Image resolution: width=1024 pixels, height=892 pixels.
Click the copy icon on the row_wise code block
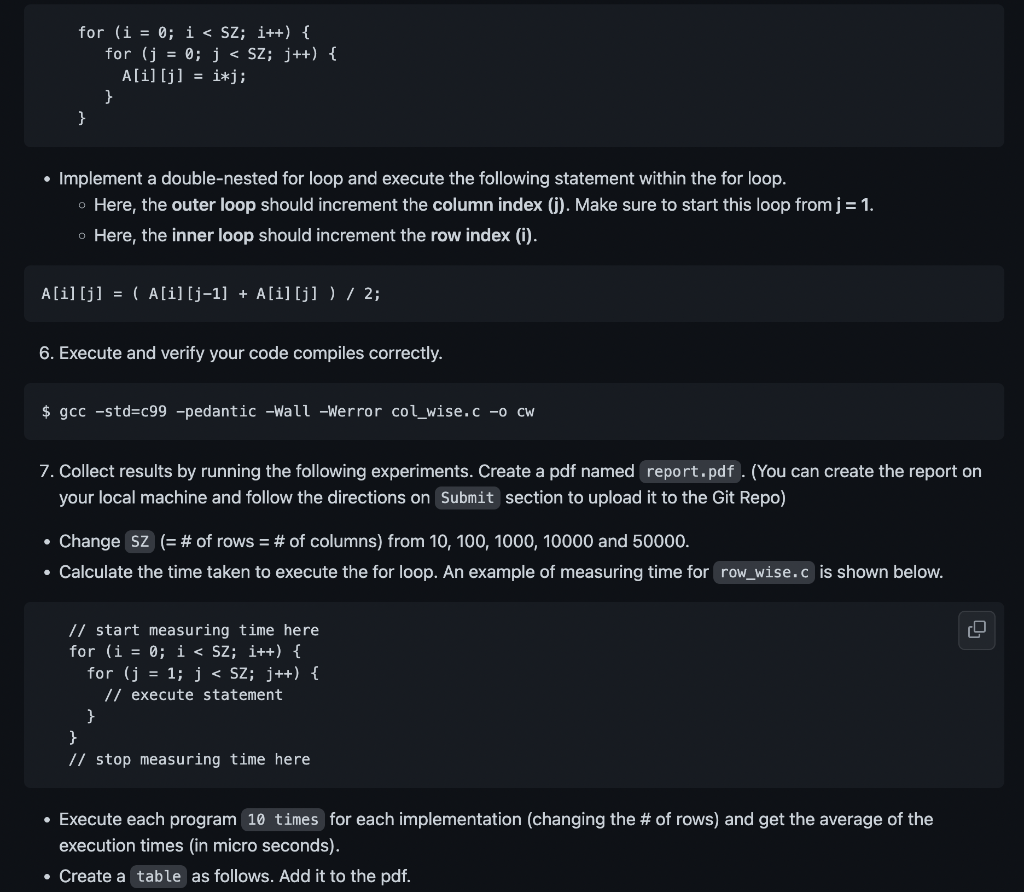977,630
